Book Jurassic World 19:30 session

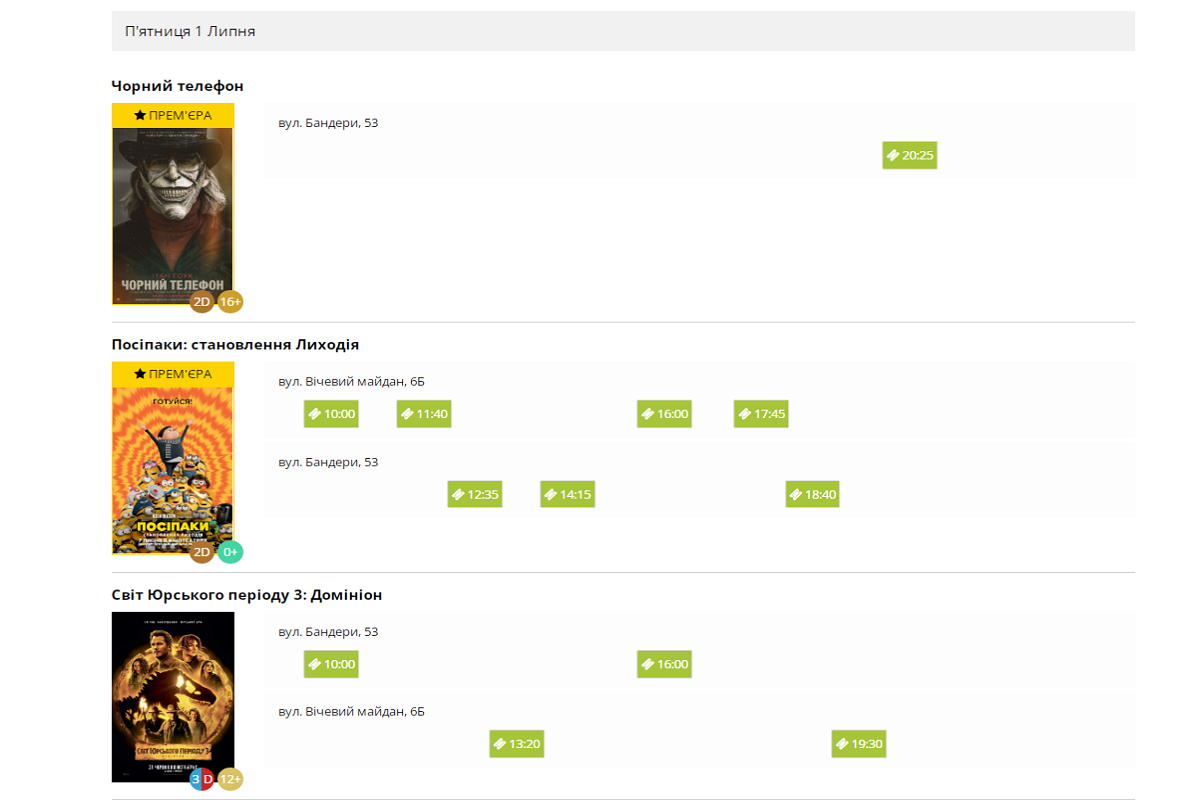tap(859, 744)
